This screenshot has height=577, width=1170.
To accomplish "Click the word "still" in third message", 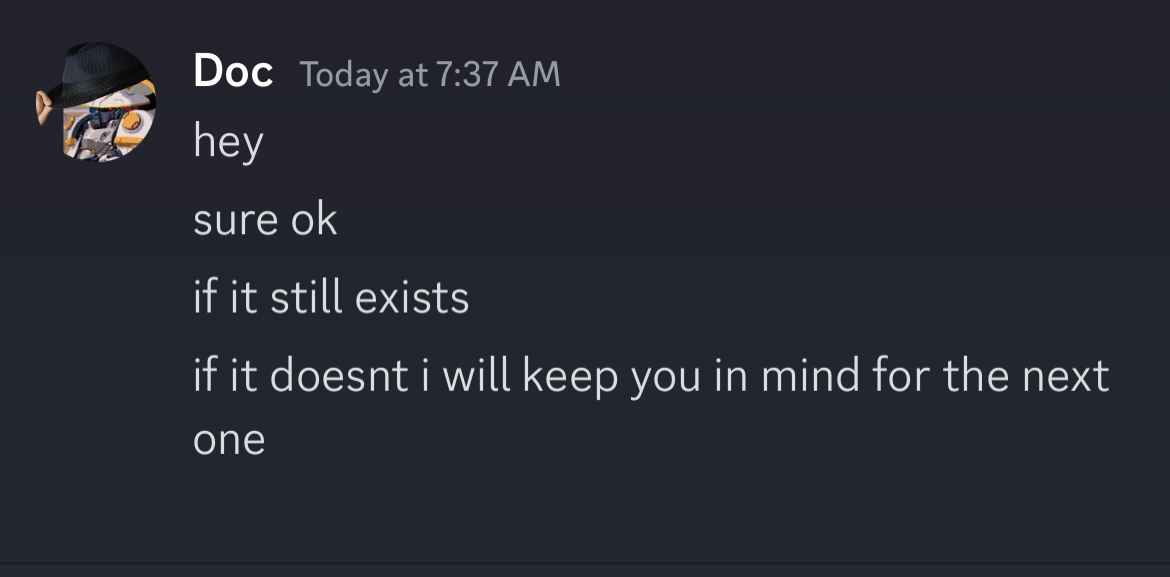I will click(306, 298).
